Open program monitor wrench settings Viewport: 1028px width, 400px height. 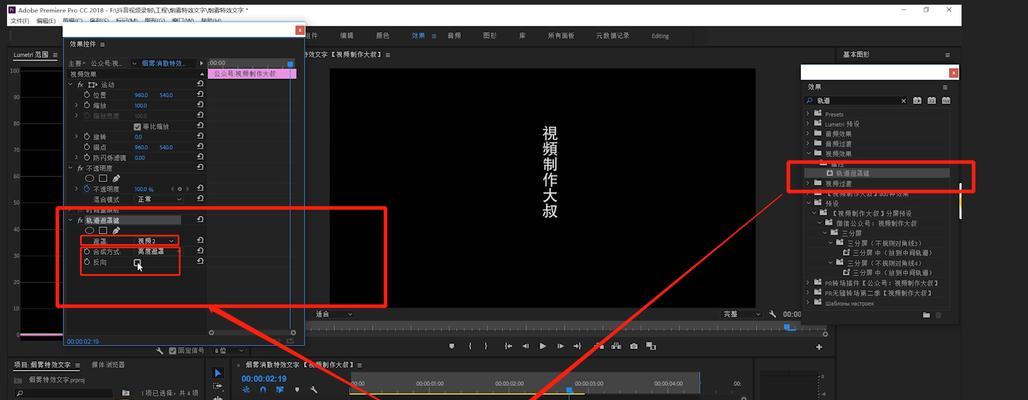pyautogui.click(x=774, y=315)
